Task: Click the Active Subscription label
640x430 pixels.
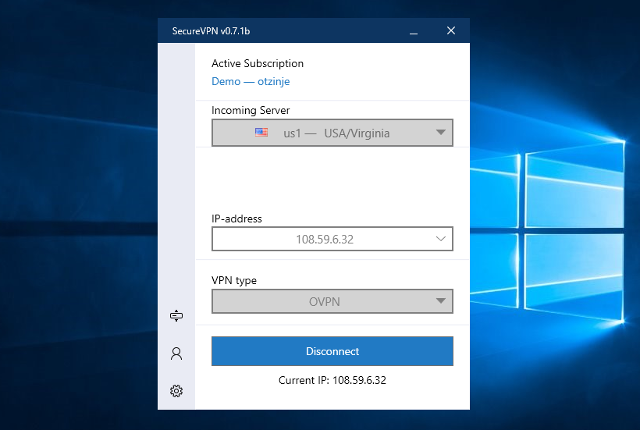Action: 258,63
